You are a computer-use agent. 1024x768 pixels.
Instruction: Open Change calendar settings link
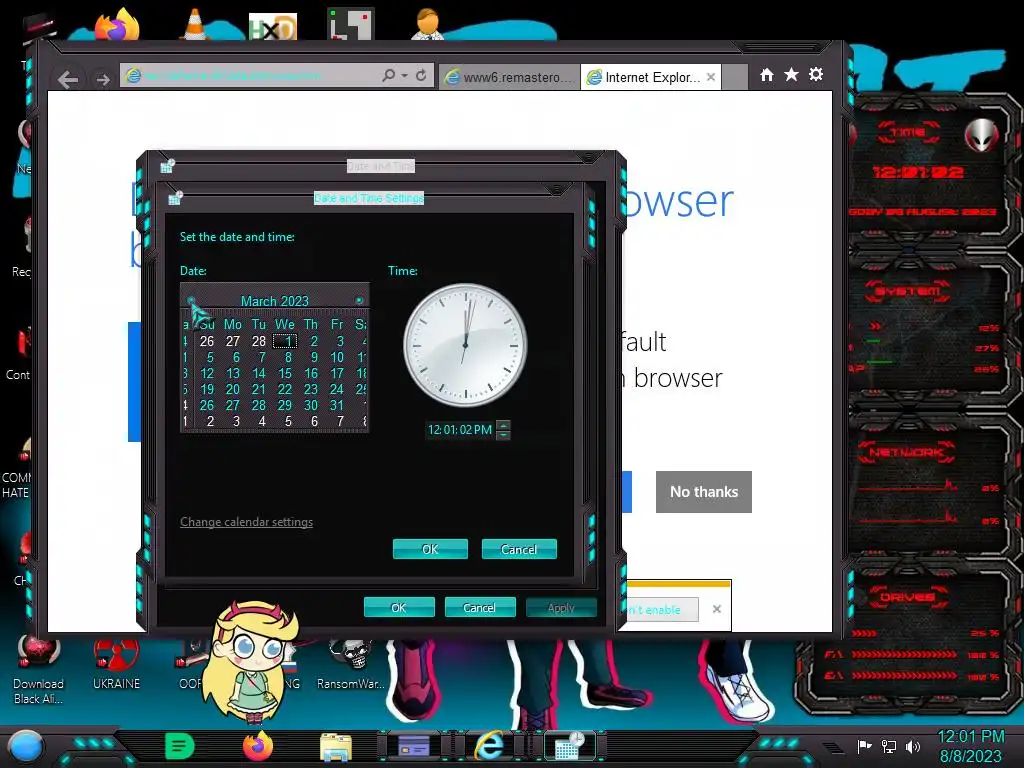[x=246, y=522]
